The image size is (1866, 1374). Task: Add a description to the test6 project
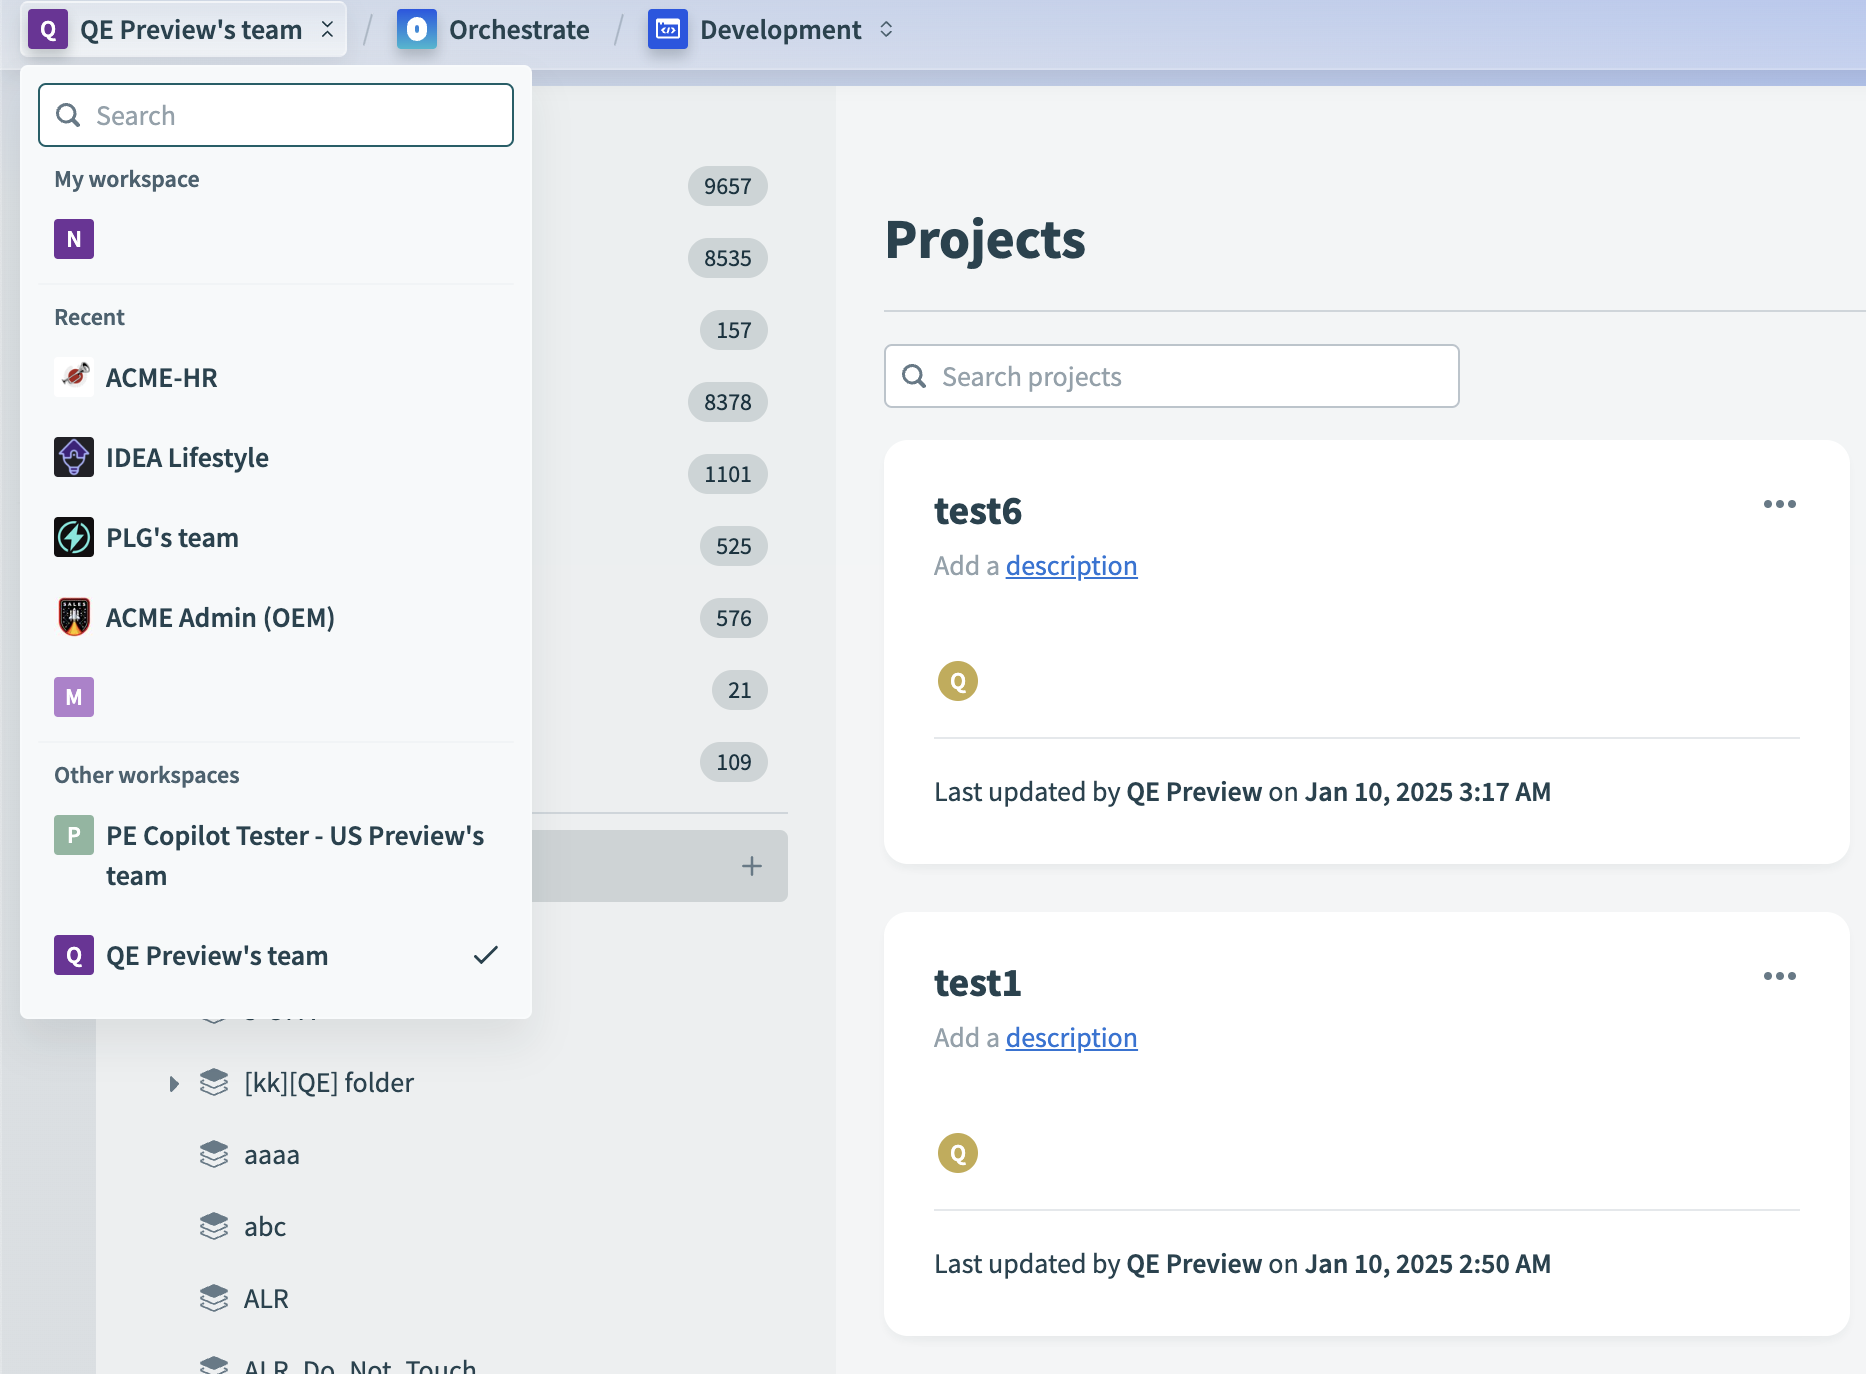(1071, 565)
